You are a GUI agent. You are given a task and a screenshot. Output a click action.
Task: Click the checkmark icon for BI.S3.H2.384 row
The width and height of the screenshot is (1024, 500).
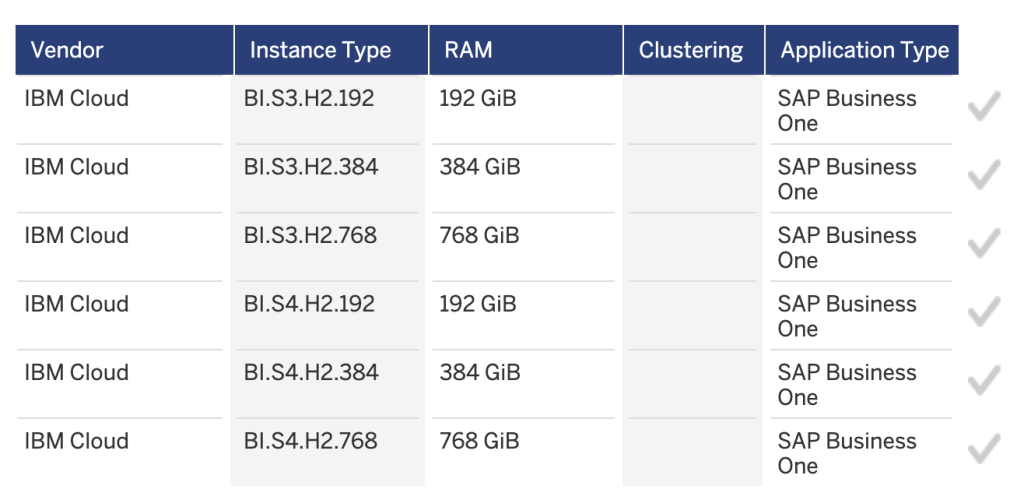coord(984,175)
